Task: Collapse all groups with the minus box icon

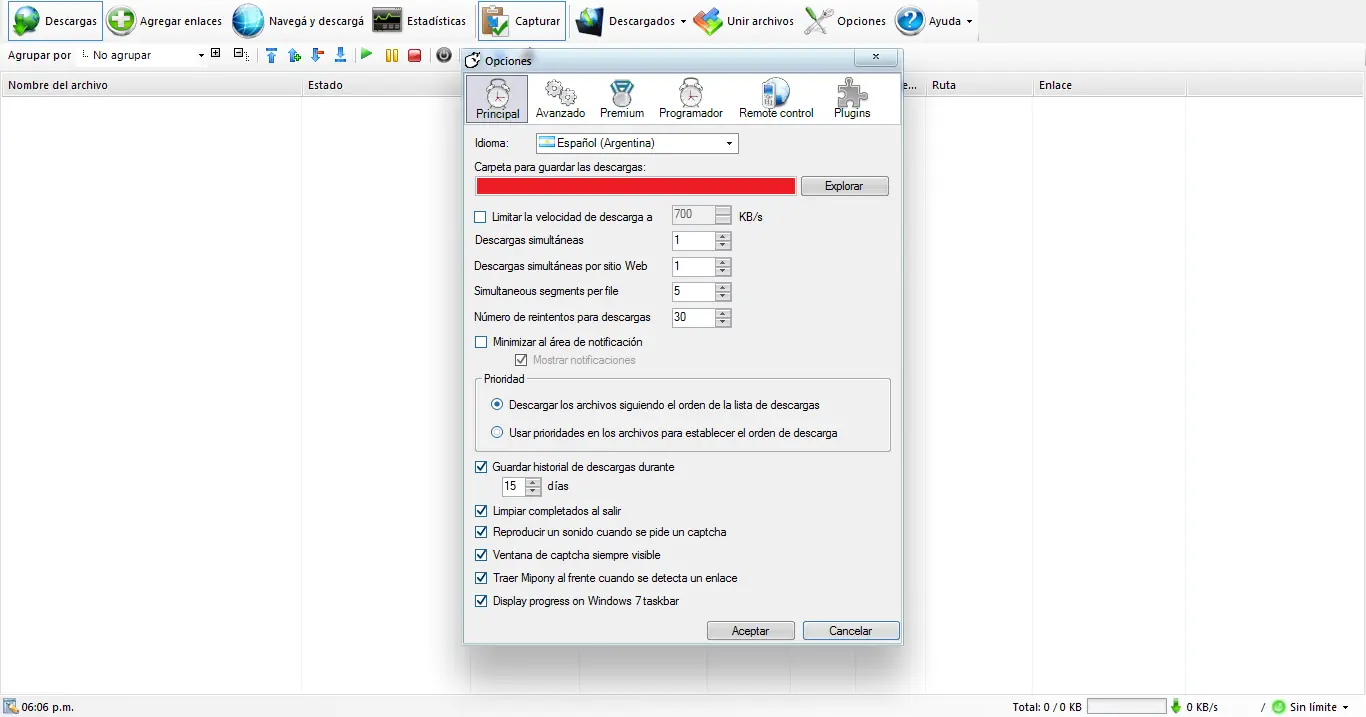Action: click(239, 54)
